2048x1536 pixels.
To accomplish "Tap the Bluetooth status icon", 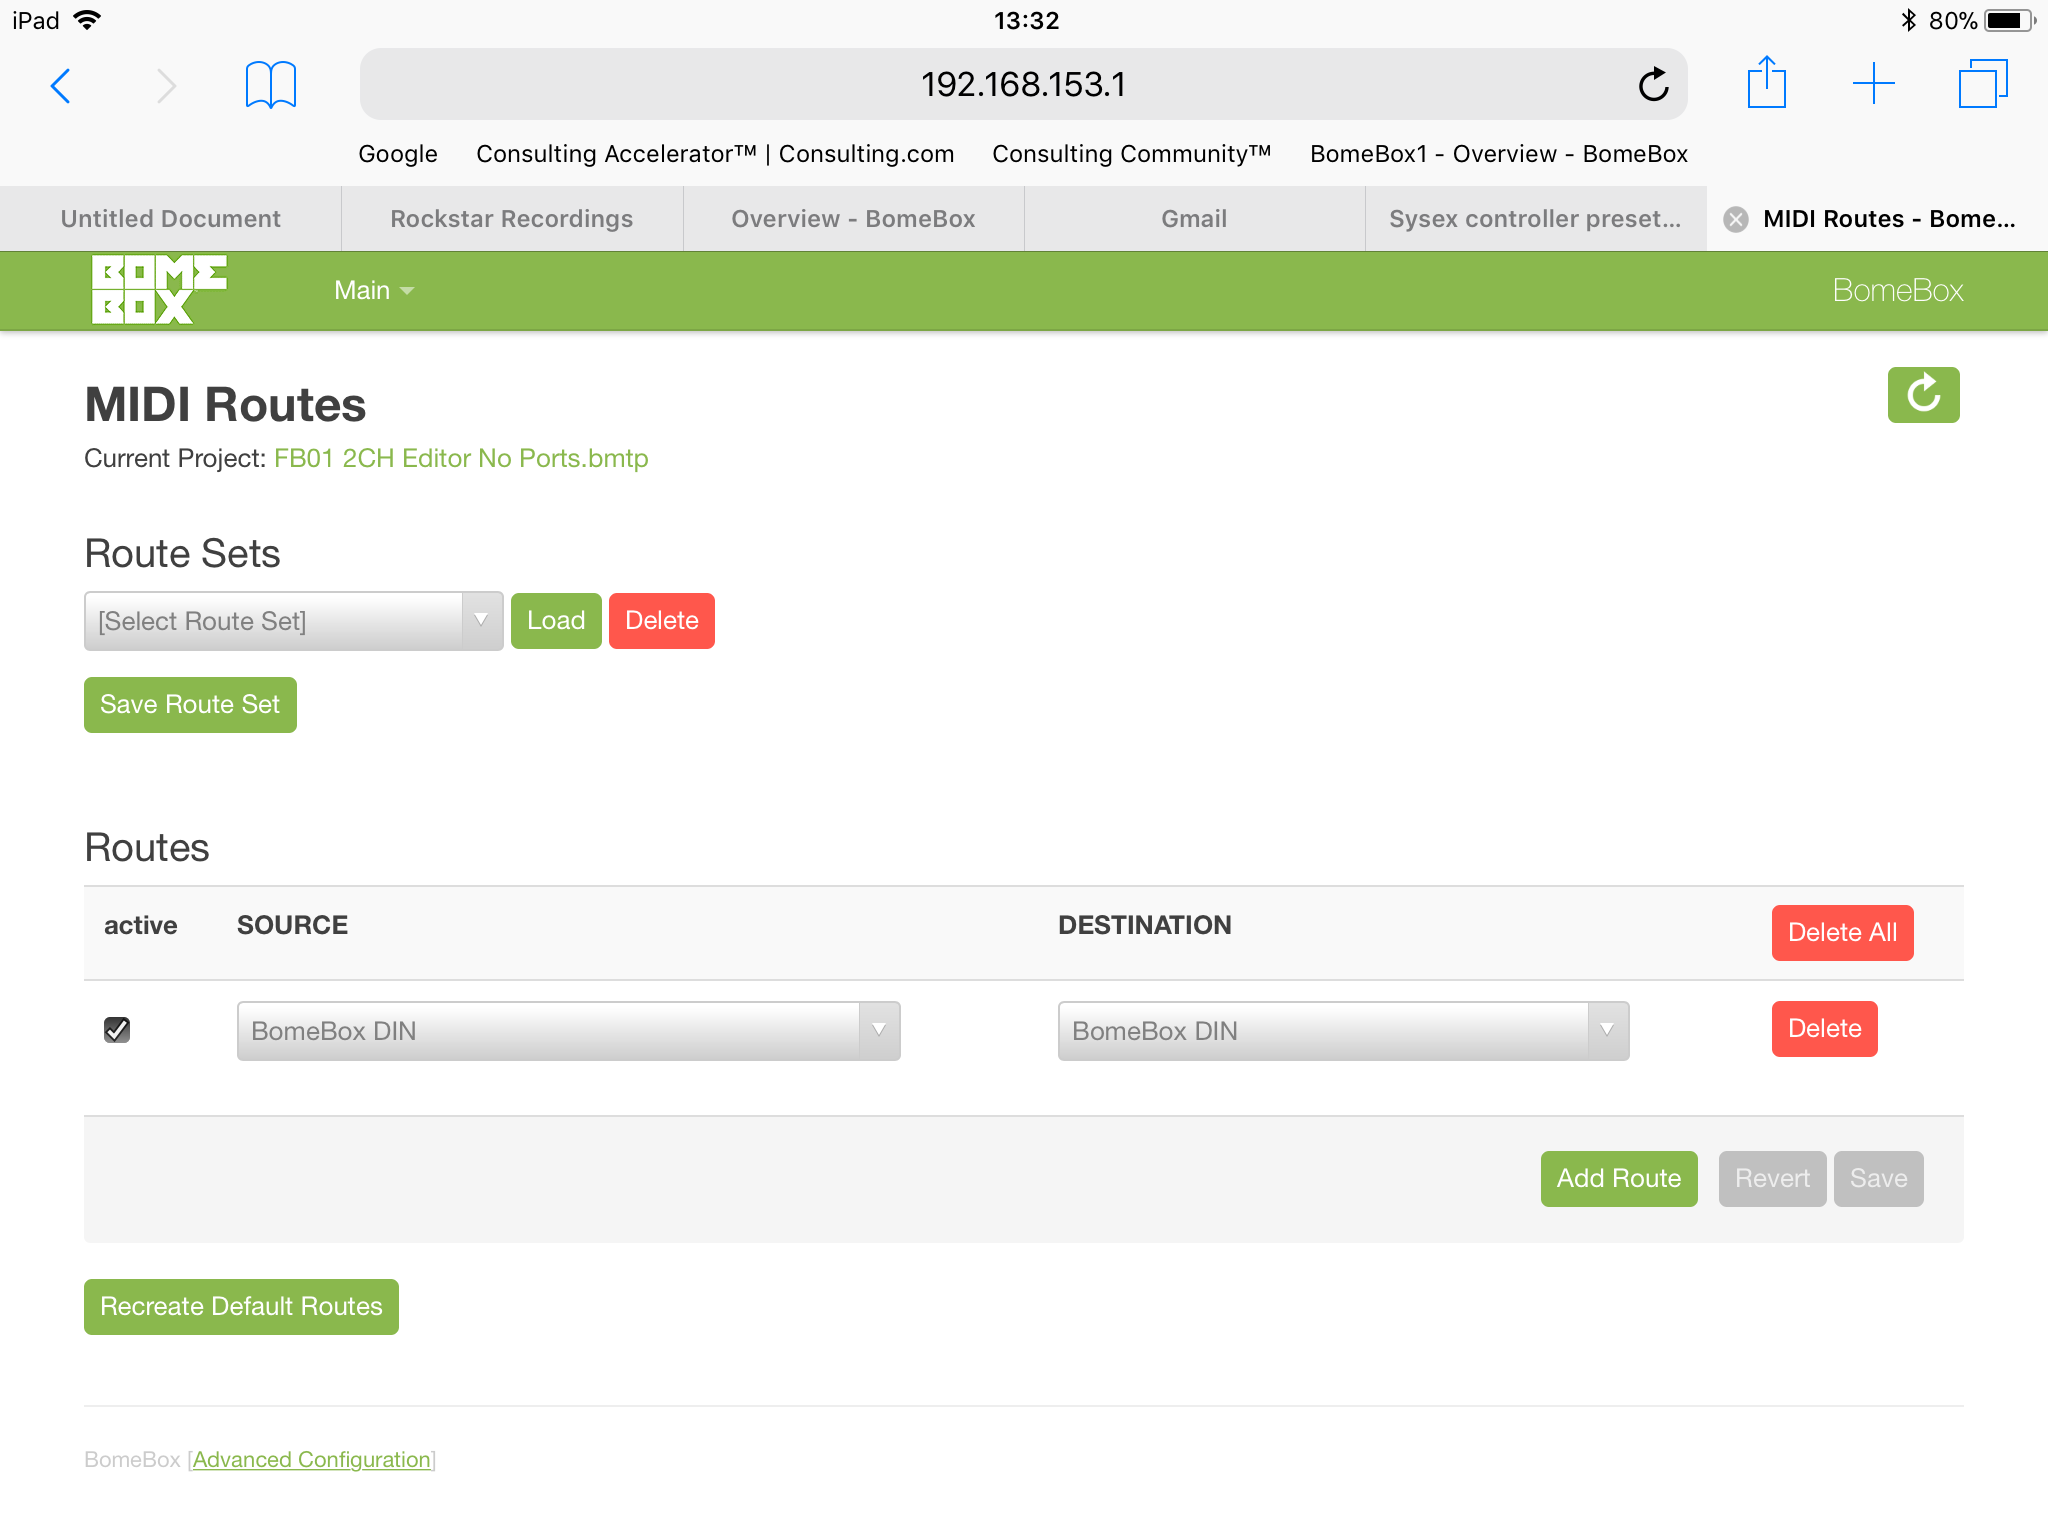I will coord(1908,20).
